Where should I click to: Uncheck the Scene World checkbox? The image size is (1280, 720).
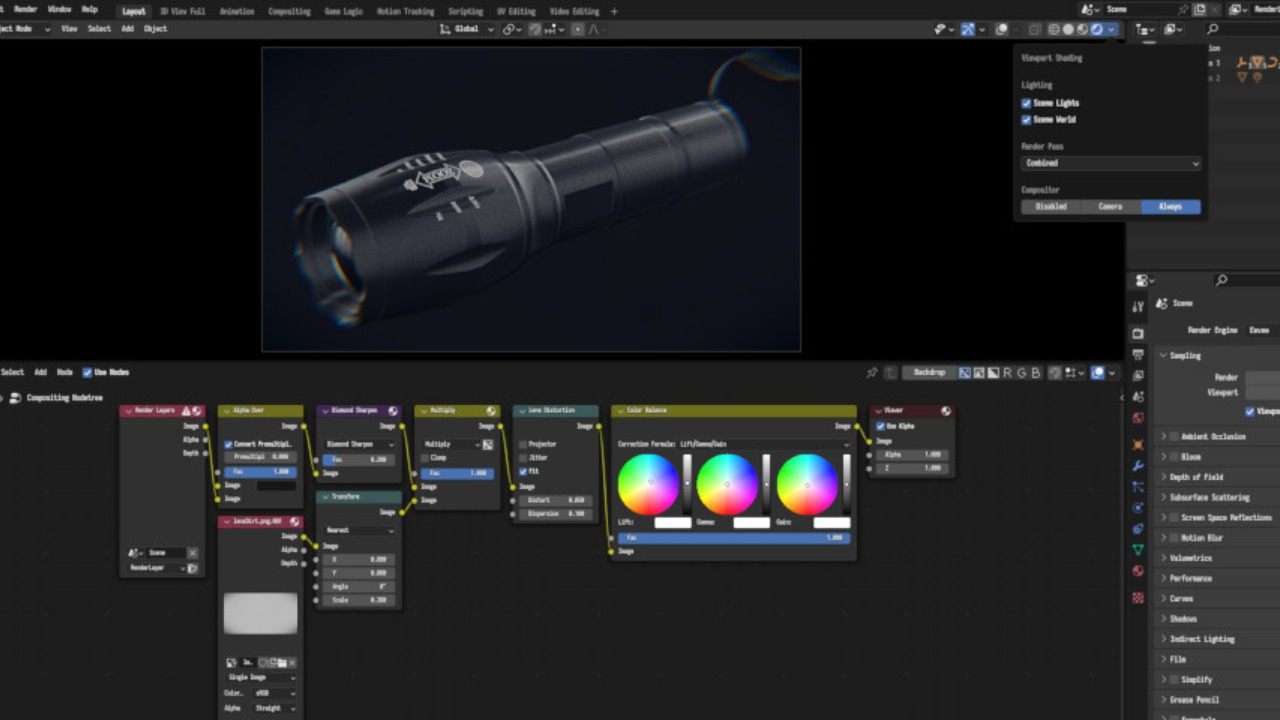[1026, 120]
